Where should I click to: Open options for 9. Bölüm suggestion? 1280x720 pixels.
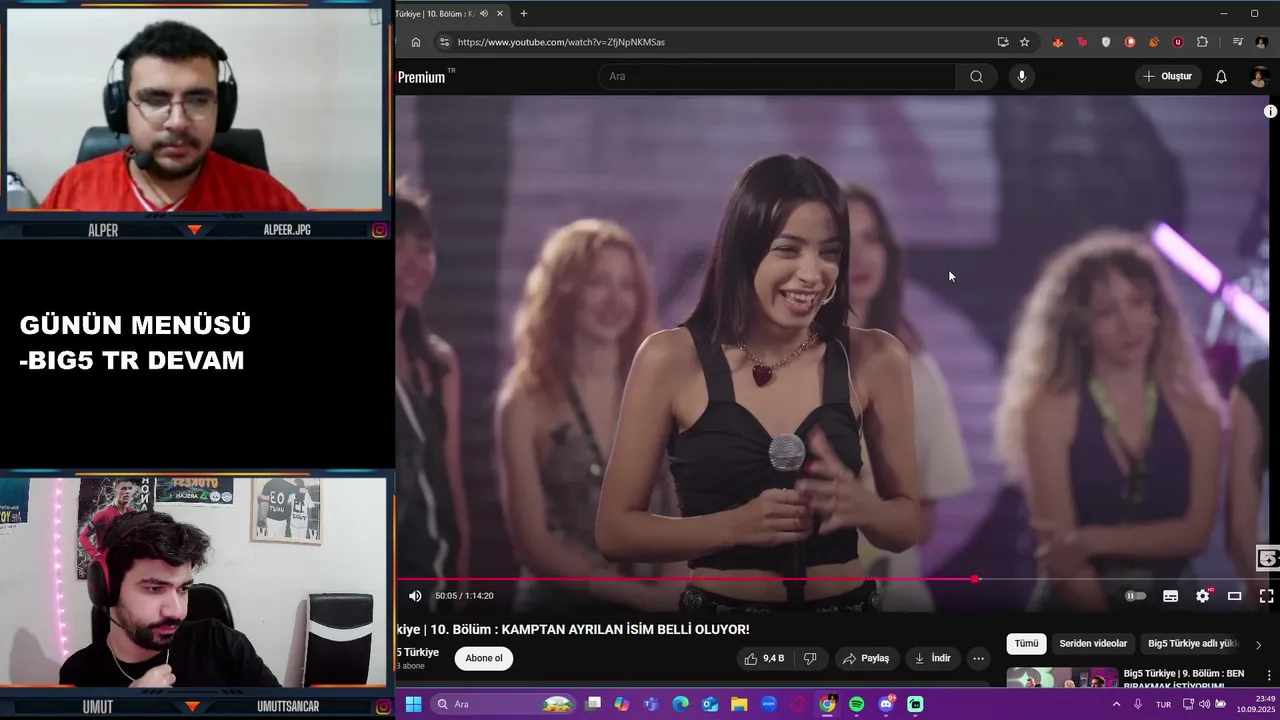point(1269,676)
